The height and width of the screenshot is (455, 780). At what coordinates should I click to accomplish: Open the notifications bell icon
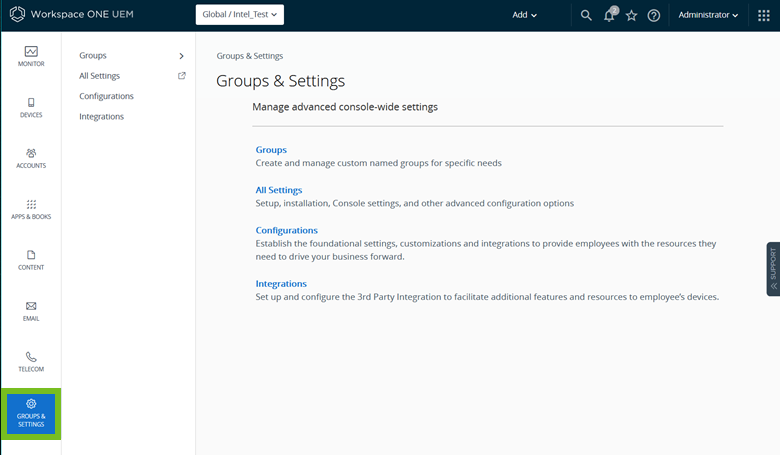[x=609, y=15]
